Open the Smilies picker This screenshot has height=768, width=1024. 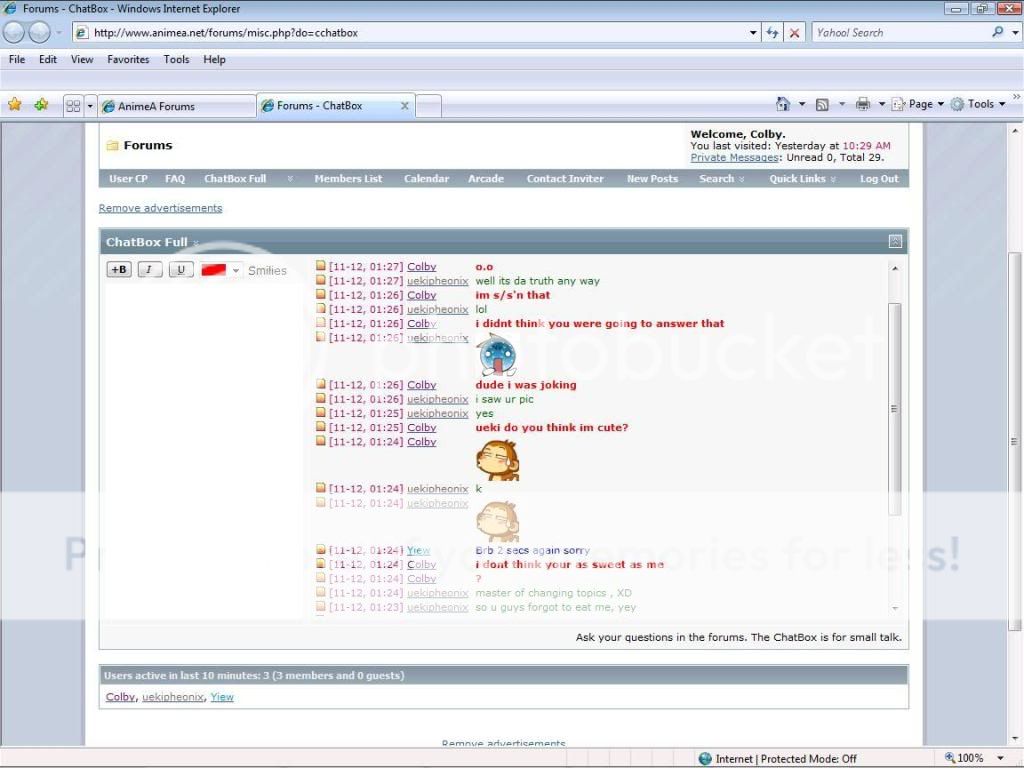pyautogui.click(x=267, y=271)
